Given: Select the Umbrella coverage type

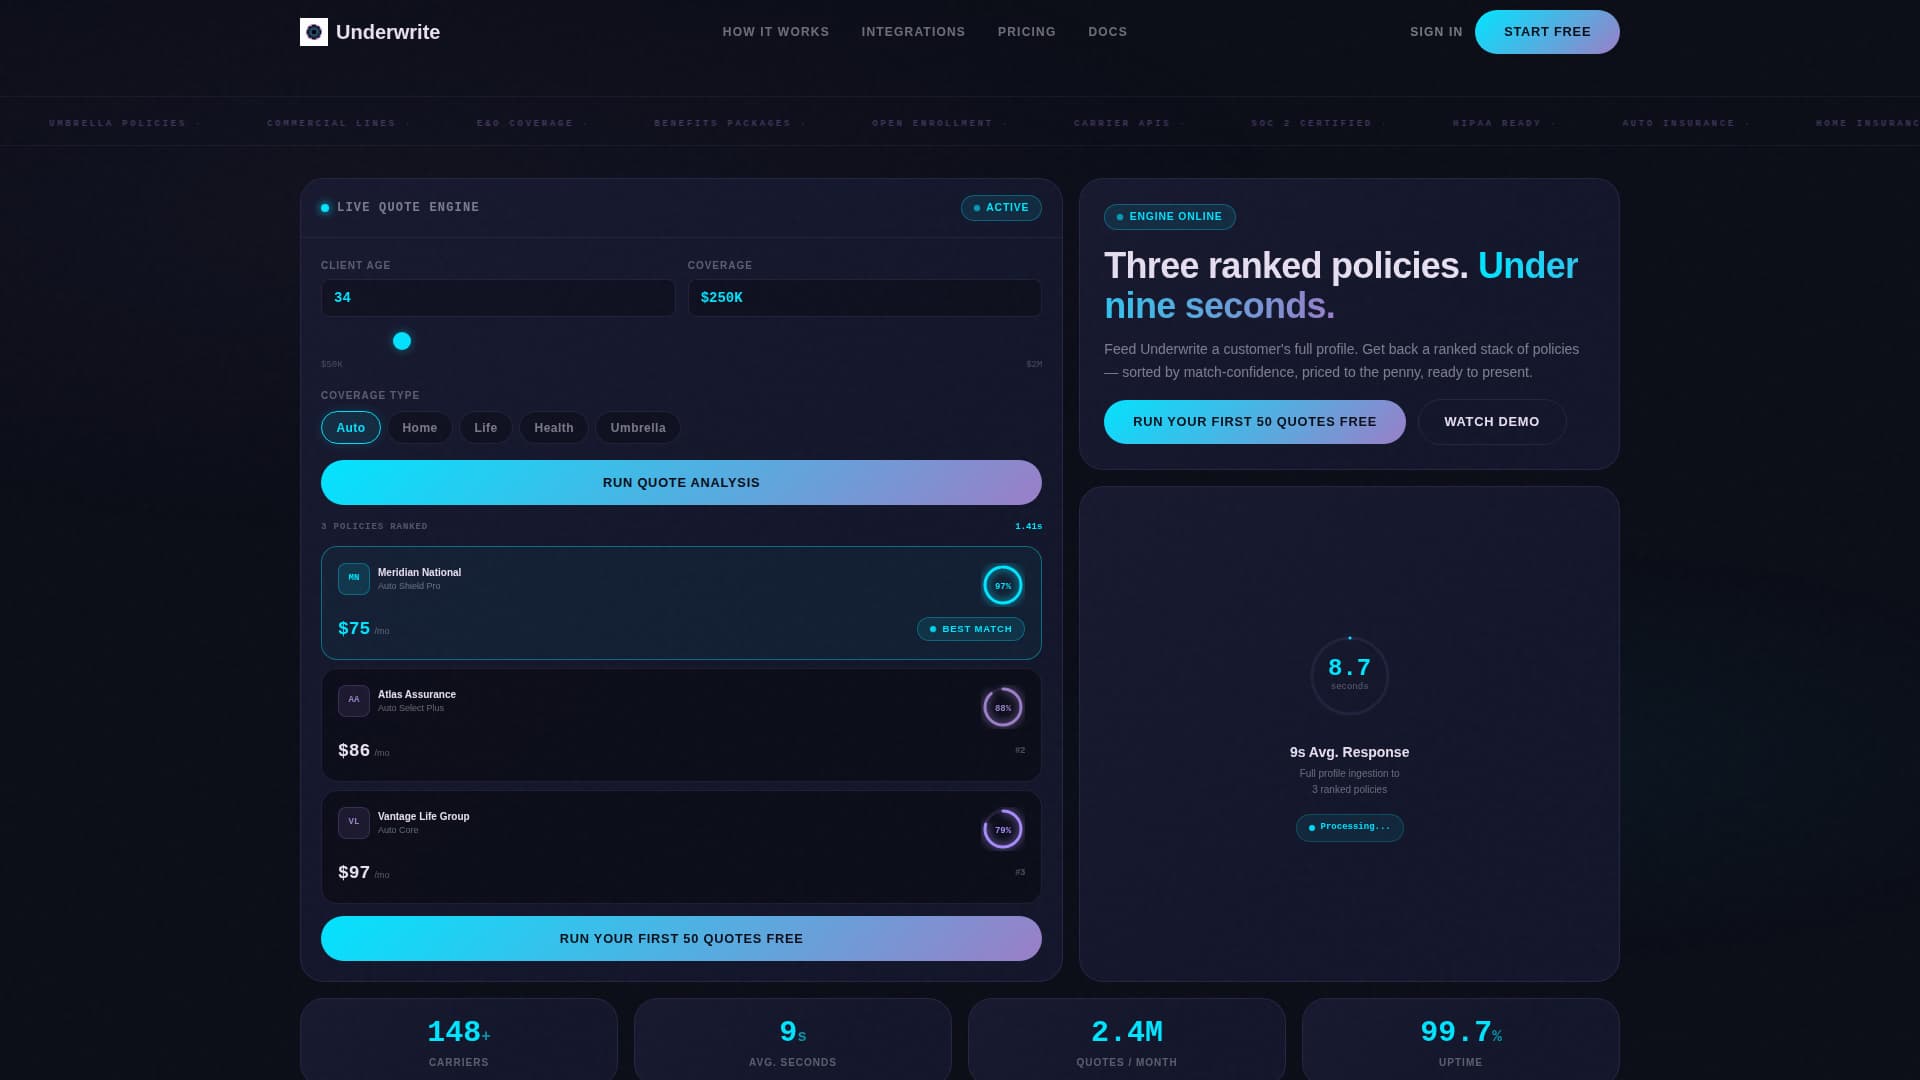Looking at the screenshot, I should [x=638, y=428].
